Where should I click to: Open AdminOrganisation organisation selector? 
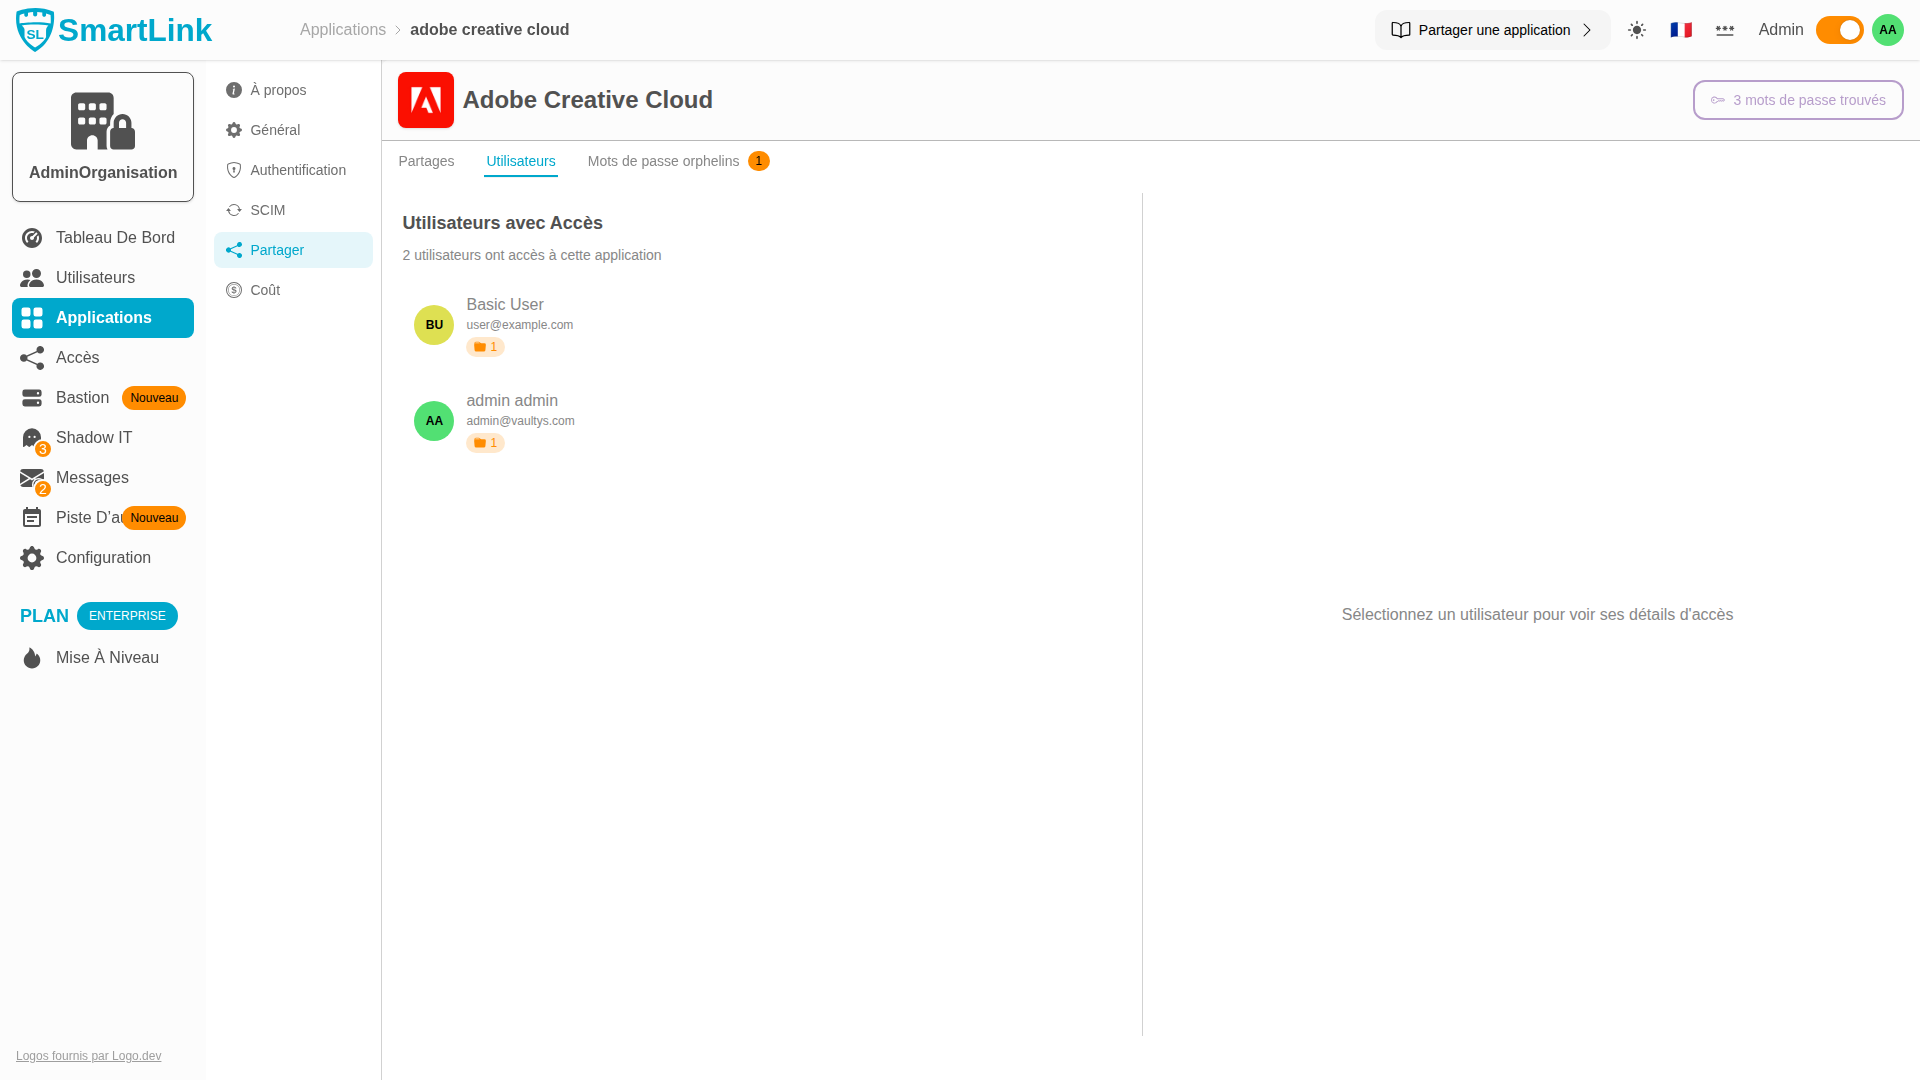point(103,137)
